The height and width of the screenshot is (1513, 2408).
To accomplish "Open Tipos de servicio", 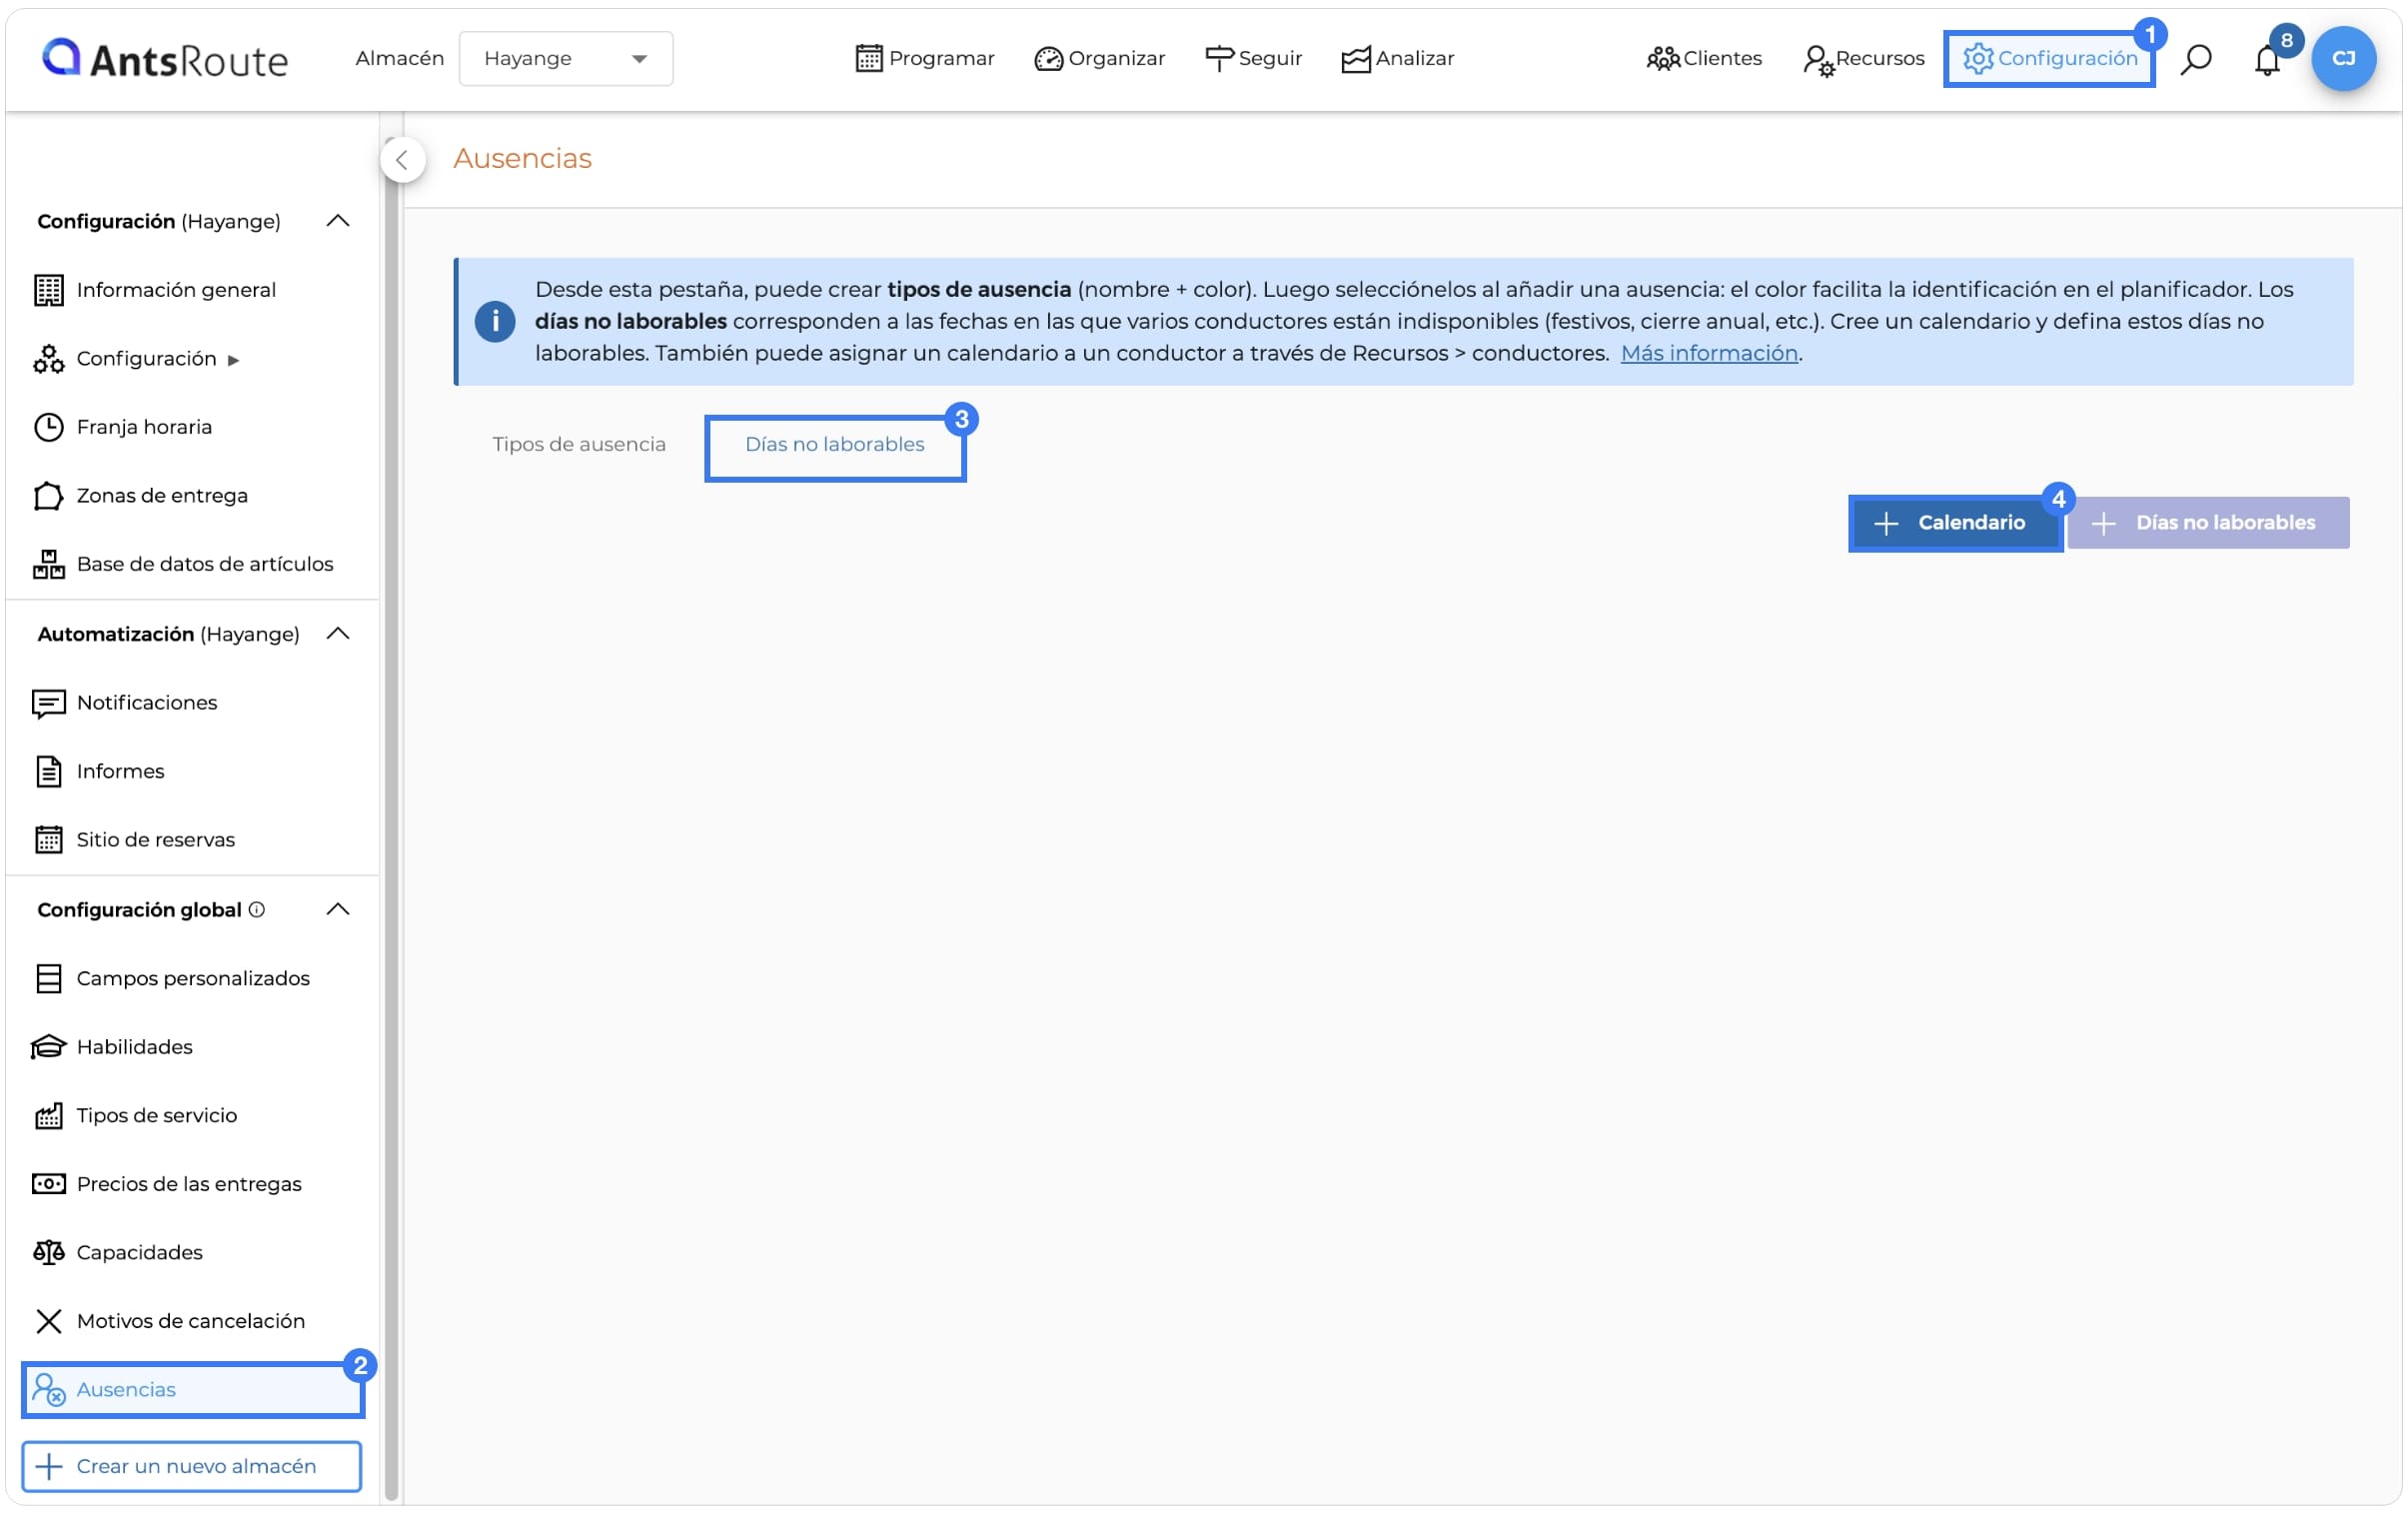I will coord(157,1116).
